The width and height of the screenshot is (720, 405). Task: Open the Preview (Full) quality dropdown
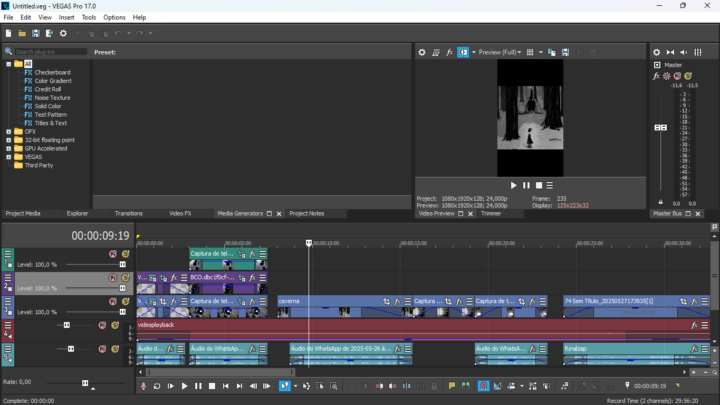click(500, 52)
